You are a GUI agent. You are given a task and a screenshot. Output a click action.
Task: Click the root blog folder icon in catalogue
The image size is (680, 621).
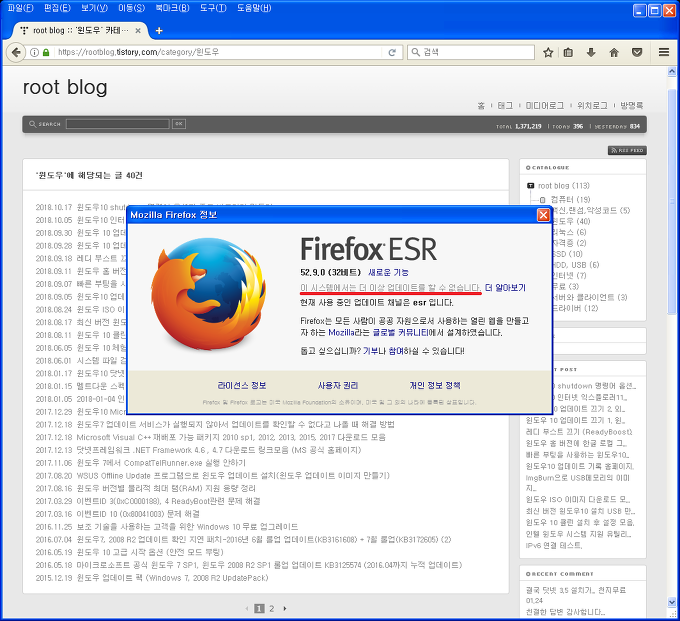tap(530, 186)
